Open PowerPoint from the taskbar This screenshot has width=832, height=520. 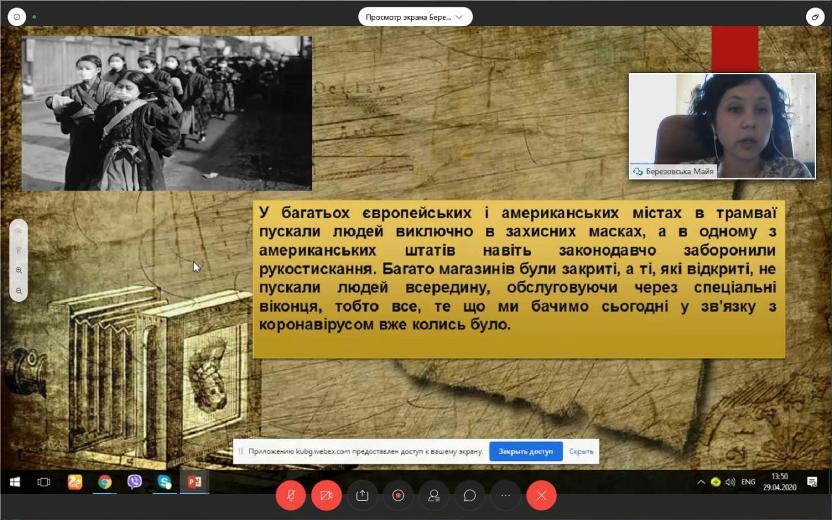pos(194,482)
